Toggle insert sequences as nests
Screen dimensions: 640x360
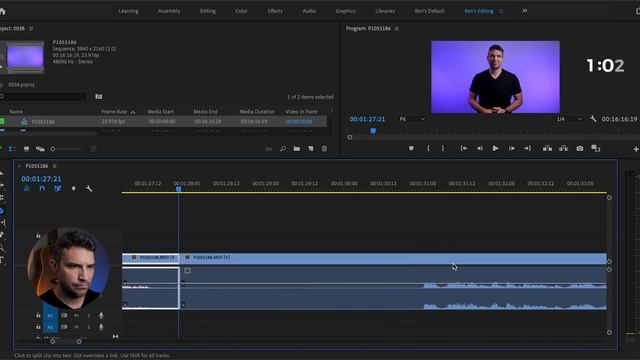pos(27,189)
